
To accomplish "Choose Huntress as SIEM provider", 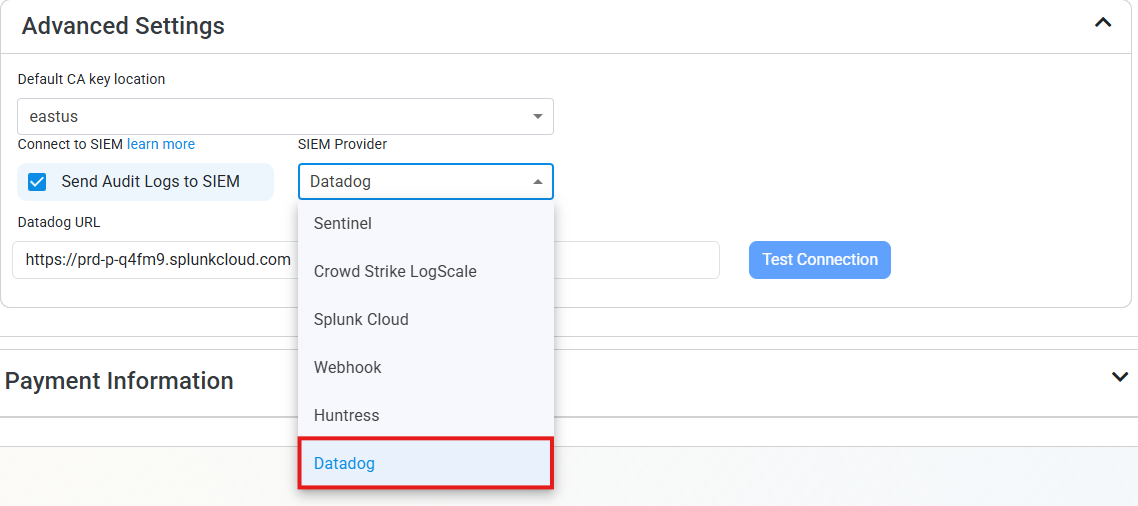I will pyautogui.click(x=425, y=415).
